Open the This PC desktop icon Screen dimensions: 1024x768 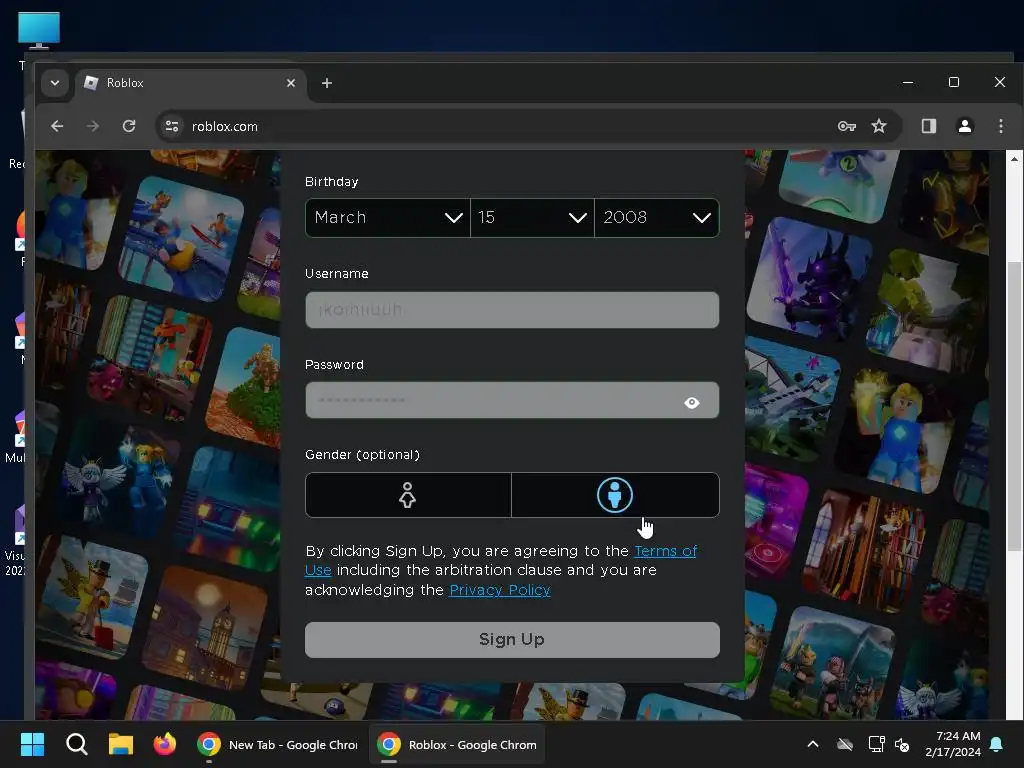tap(39, 40)
